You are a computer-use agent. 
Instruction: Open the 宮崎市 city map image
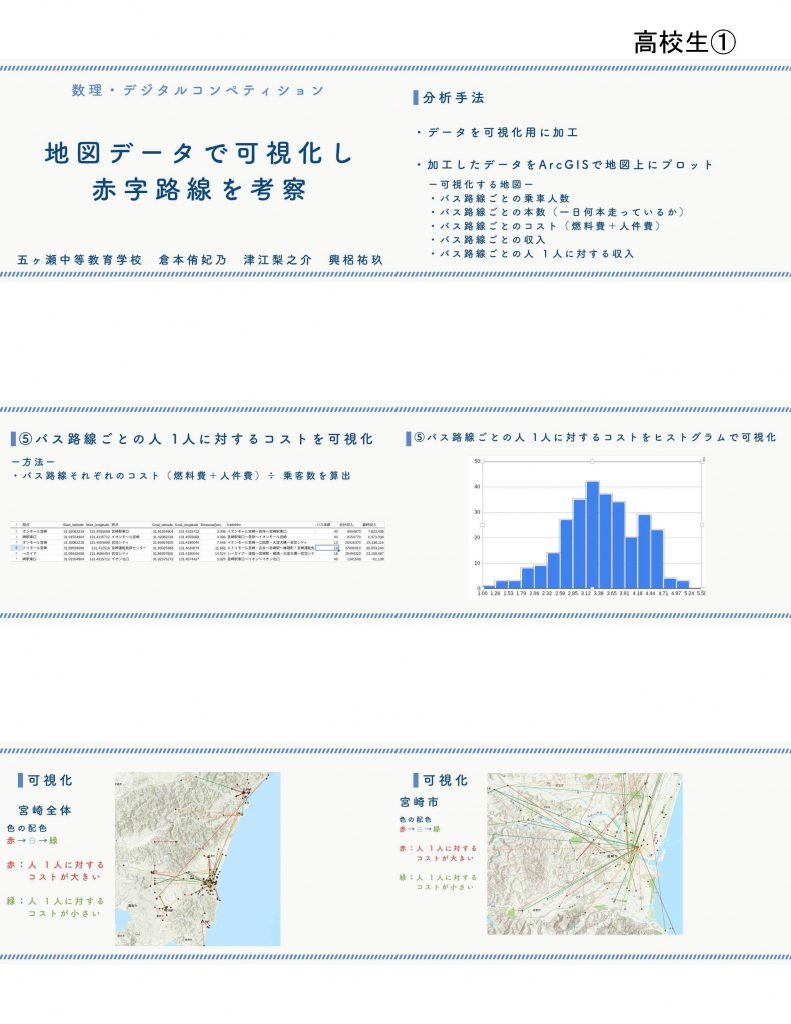pos(584,853)
